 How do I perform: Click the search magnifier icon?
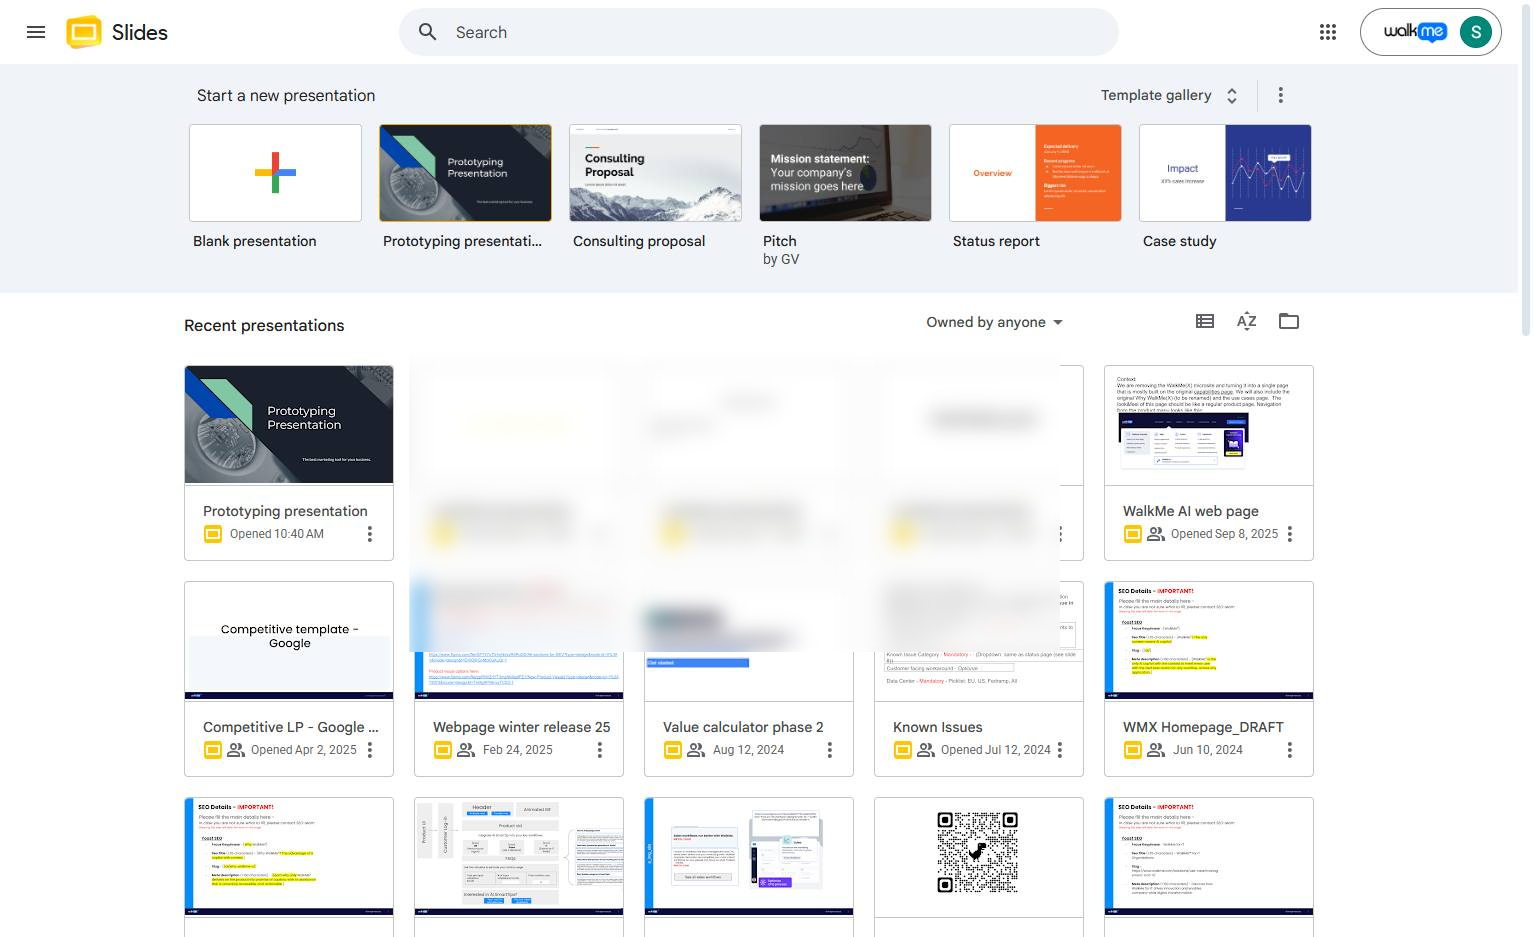pos(428,32)
